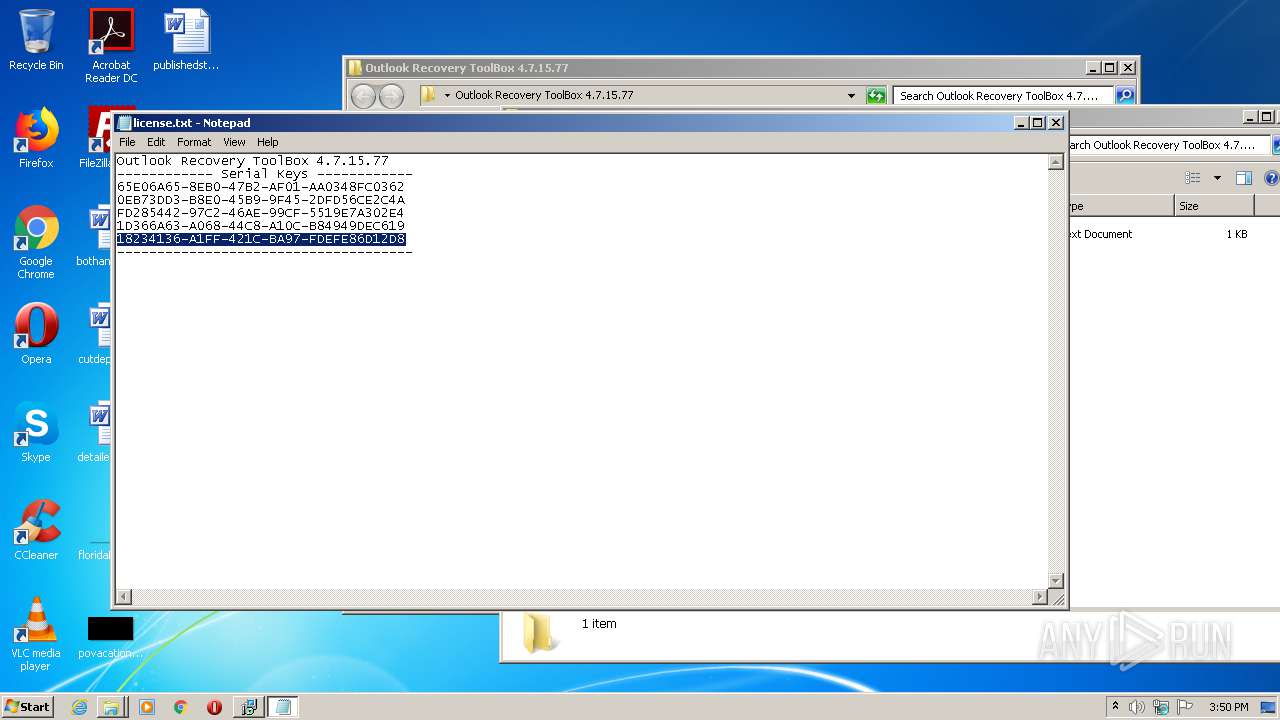The width and height of the screenshot is (1280, 720).
Task: Toggle the Explorer preview pane
Action: pyautogui.click(x=1244, y=178)
